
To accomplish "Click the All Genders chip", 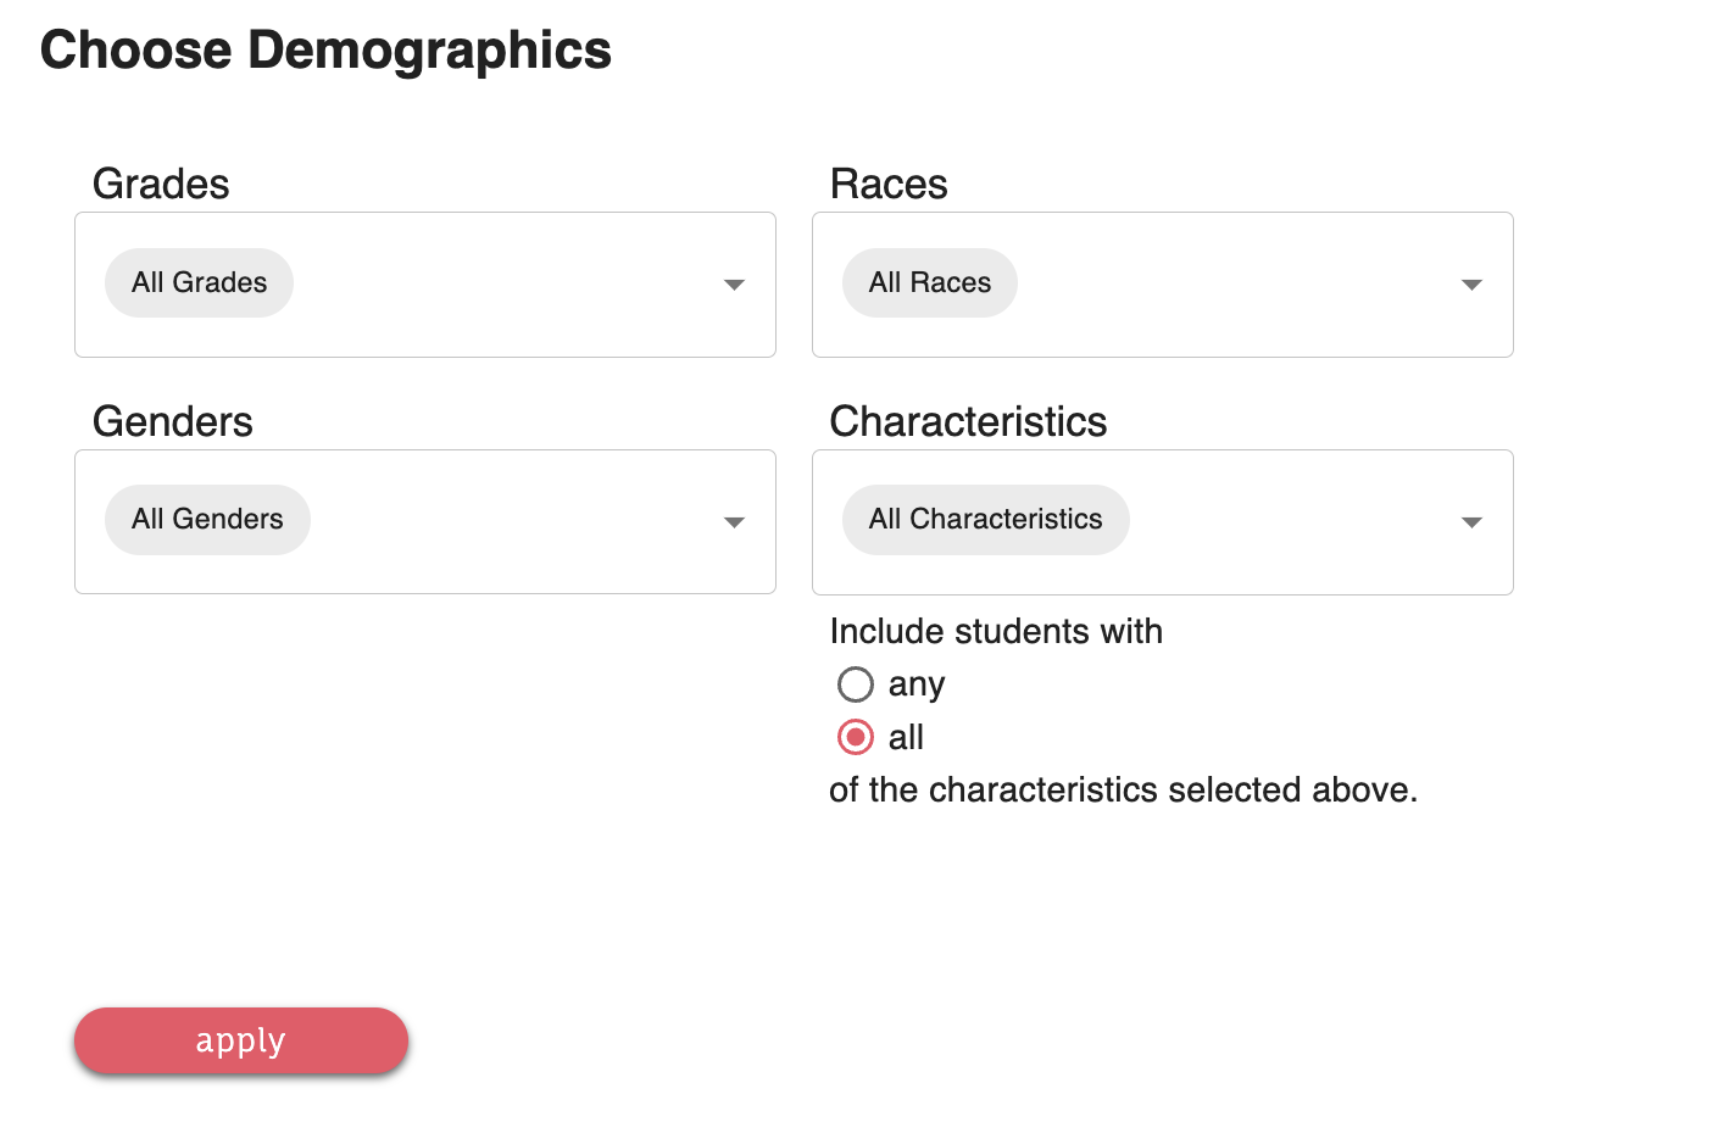I will tap(207, 520).
